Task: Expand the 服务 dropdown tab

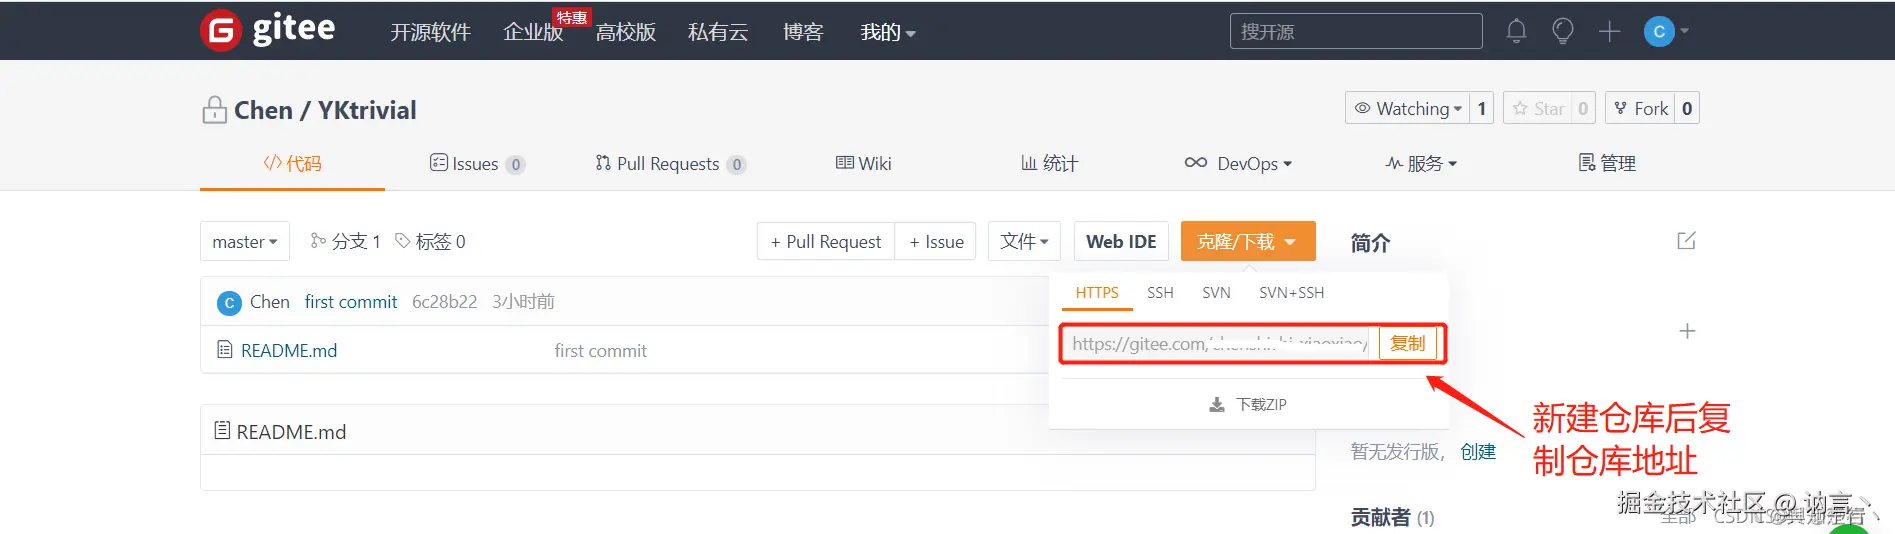Action: [x=1421, y=163]
